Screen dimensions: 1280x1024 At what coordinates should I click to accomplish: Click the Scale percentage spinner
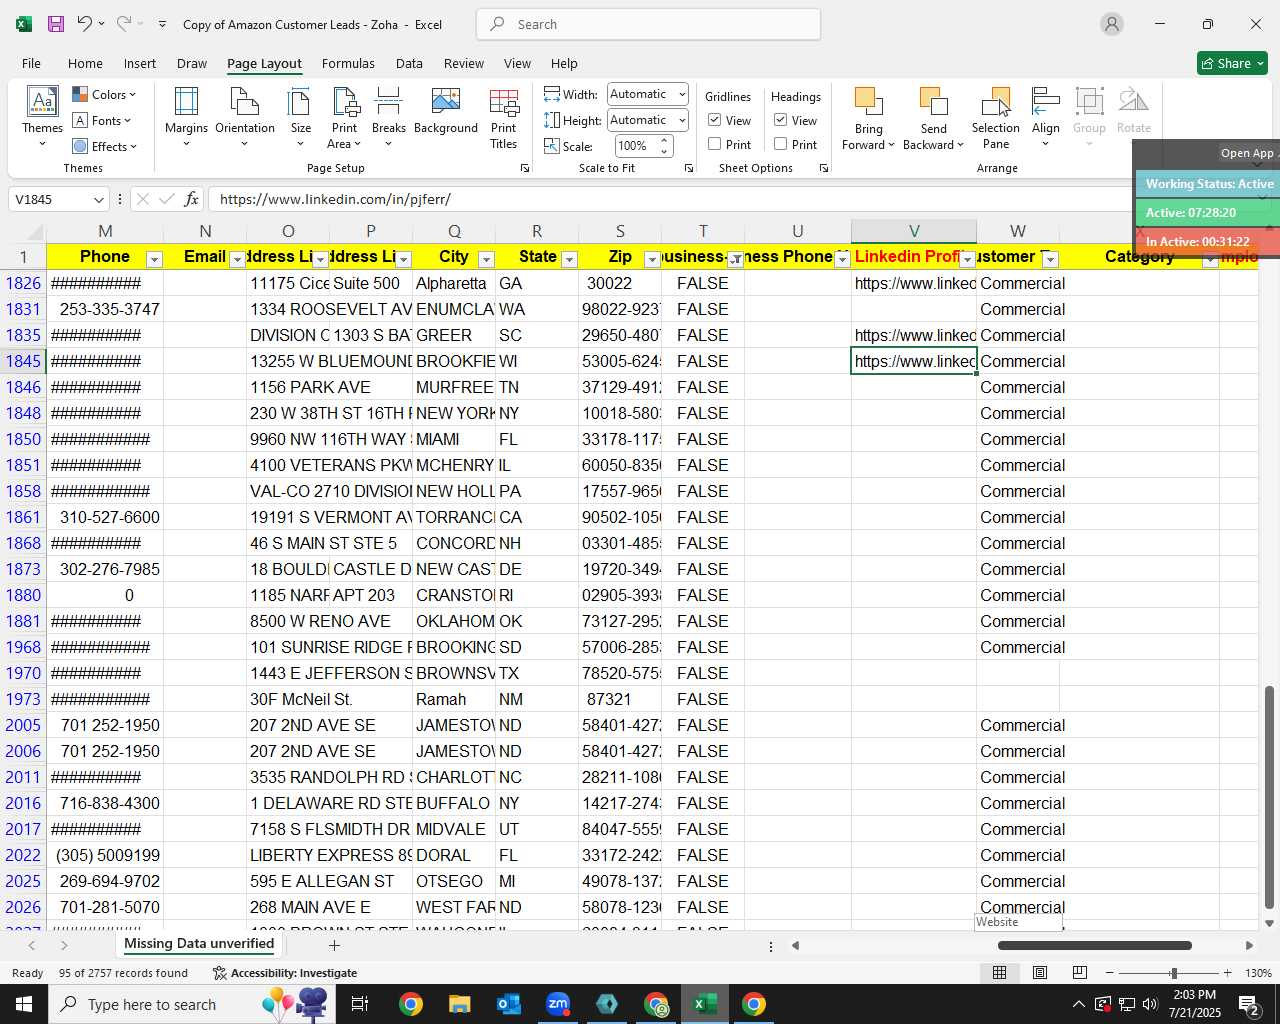[665, 146]
